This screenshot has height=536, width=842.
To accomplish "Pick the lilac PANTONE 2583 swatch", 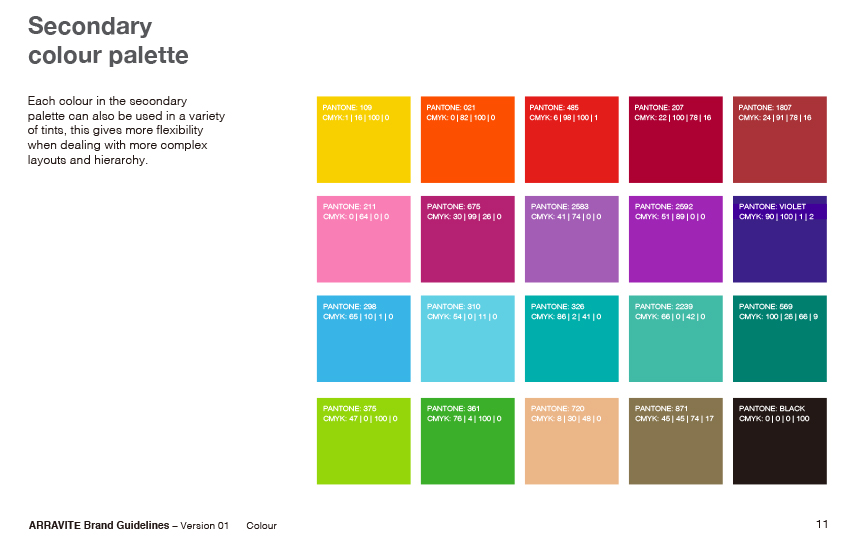I will coord(571,240).
